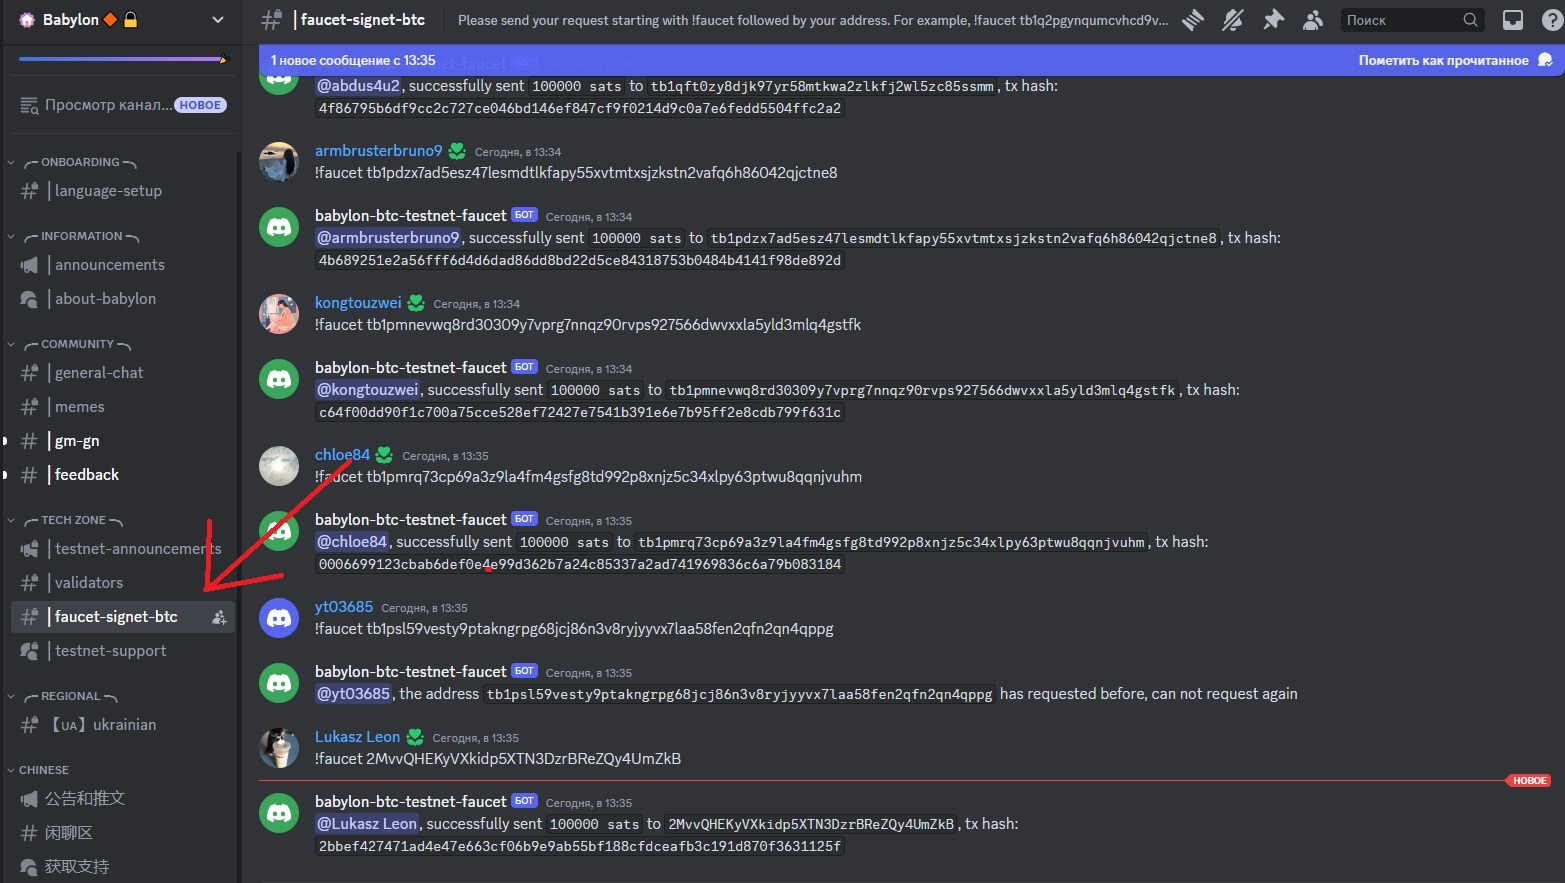Screen dimensions: 1565x883
Task: Switch to general-chat channel
Action: pos(123,373)
